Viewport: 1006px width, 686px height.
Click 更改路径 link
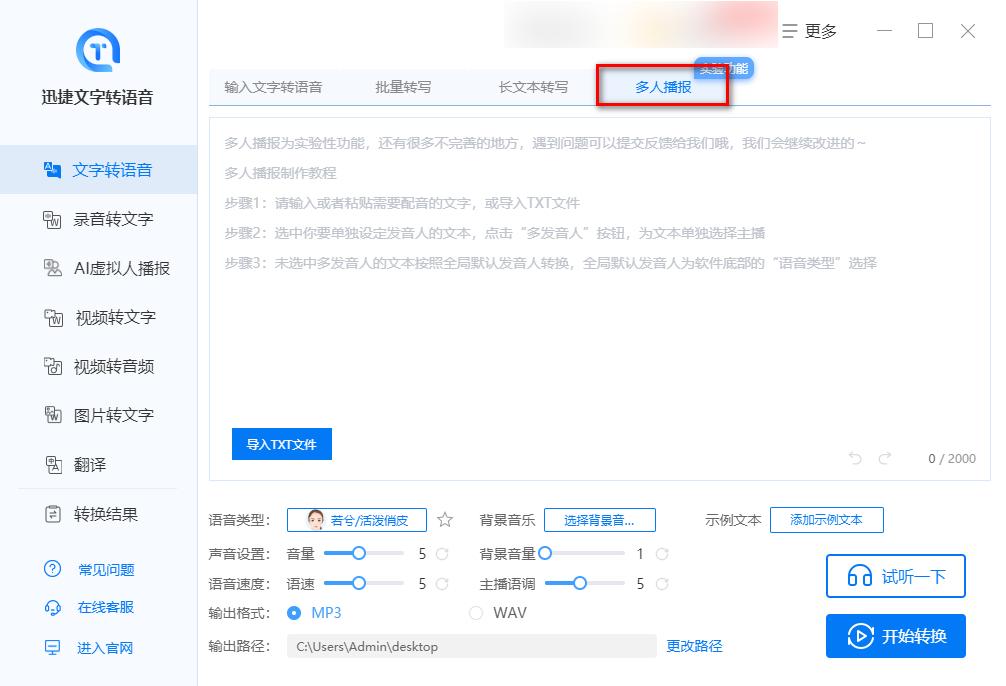pos(694,646)
